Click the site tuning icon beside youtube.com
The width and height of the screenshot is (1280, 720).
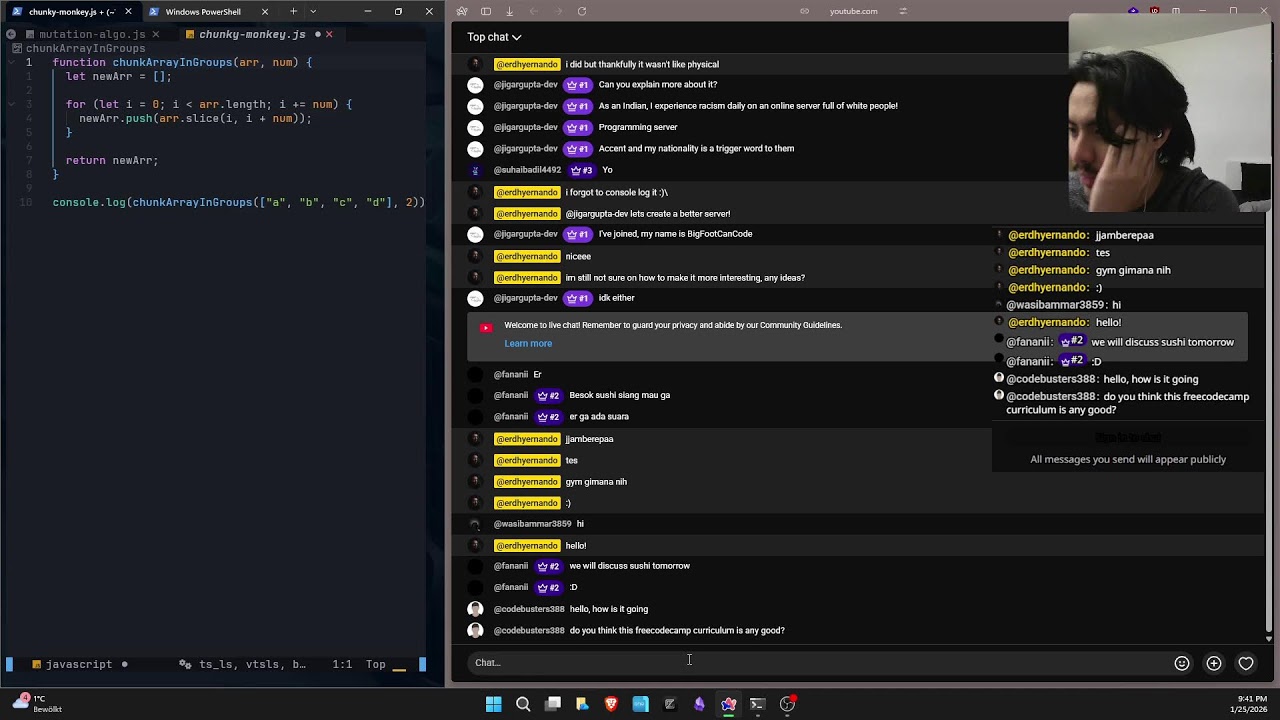[903, 11]
